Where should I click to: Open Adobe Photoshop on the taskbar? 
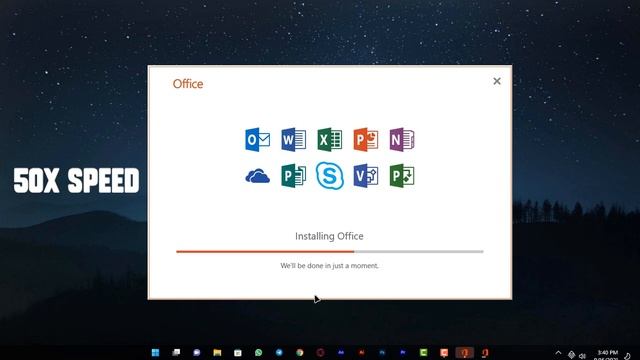click(x=382, y=353)
